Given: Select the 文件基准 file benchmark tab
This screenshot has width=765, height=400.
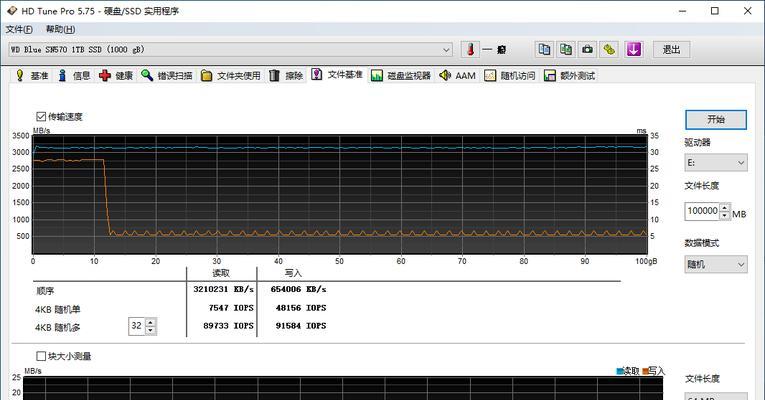Looking at the screenshot, I should pos(338,75).
